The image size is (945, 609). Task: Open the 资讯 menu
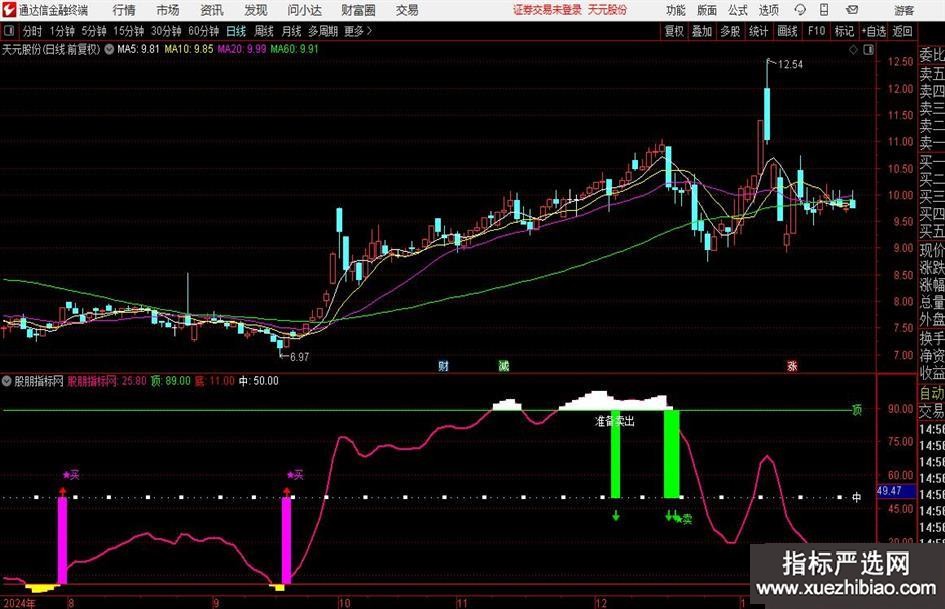click(x=212, y=10)
